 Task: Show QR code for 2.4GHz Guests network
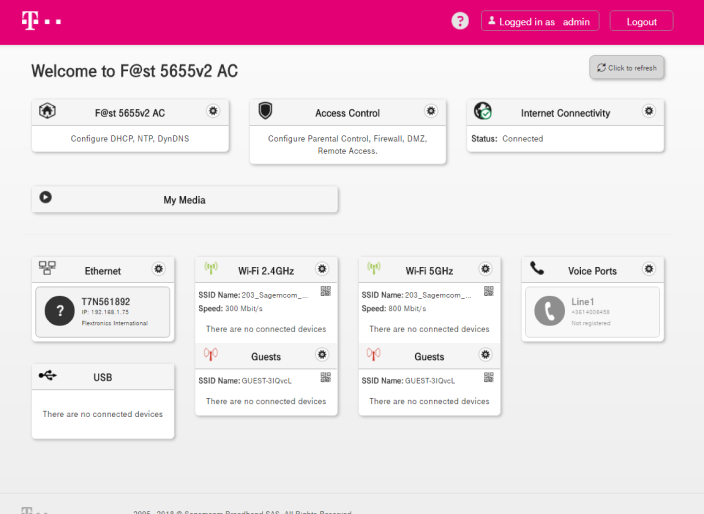pos(325,377)
